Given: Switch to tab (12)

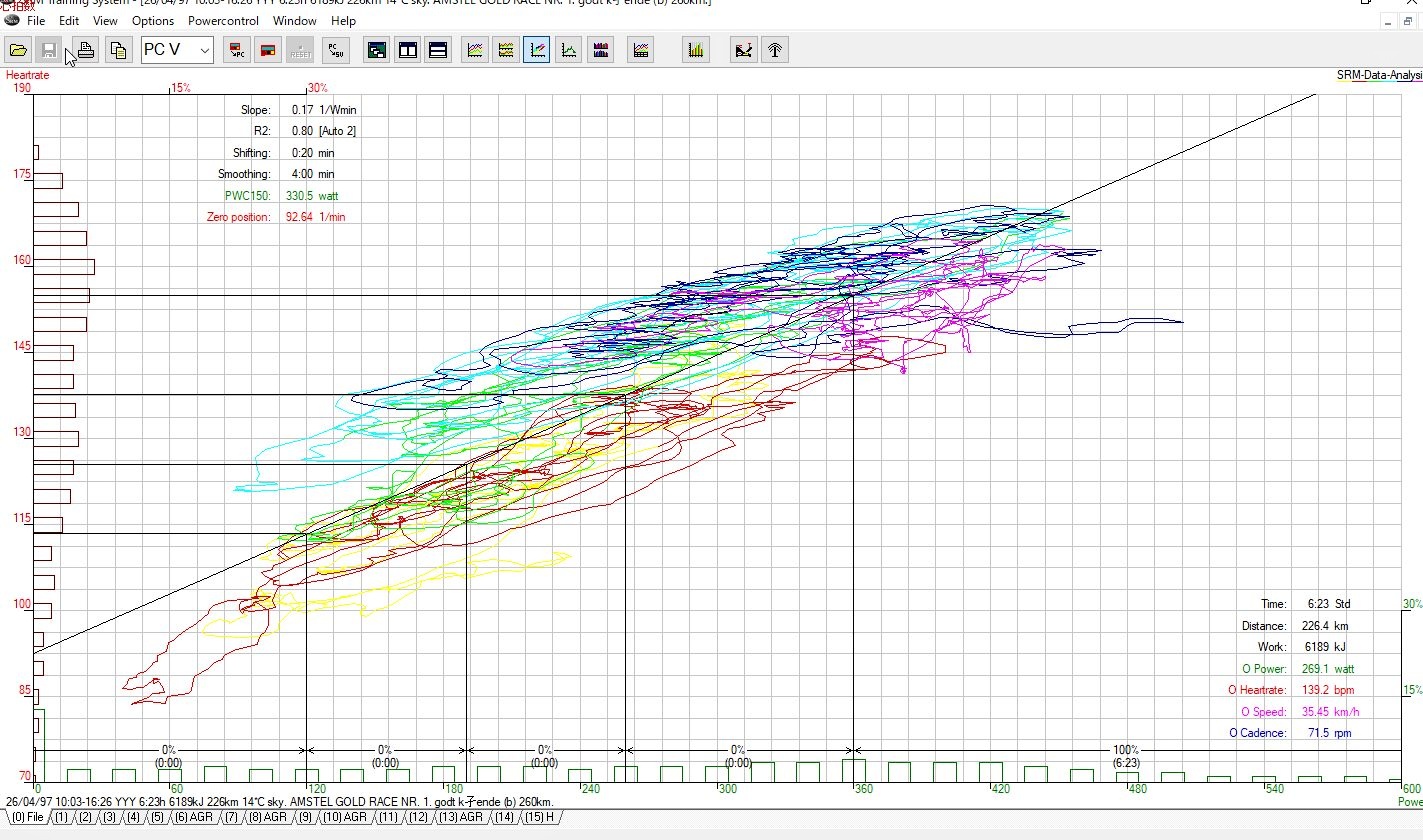Looking at the screenshot, I should tap(418, 817).
